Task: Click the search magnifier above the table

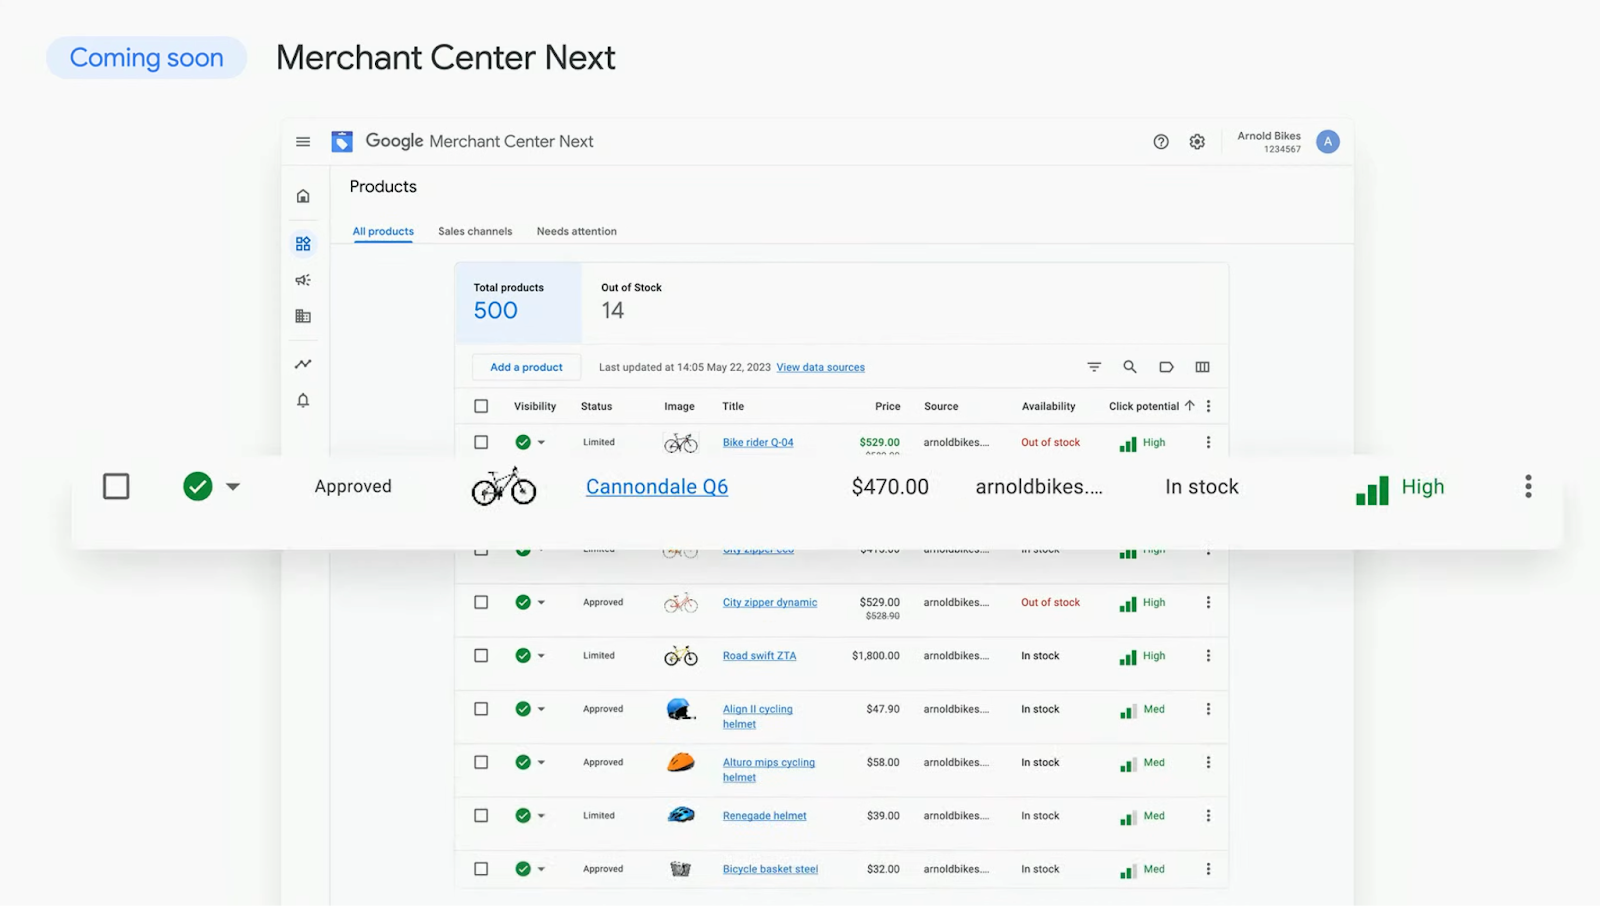Action: tap(1130, 367)
